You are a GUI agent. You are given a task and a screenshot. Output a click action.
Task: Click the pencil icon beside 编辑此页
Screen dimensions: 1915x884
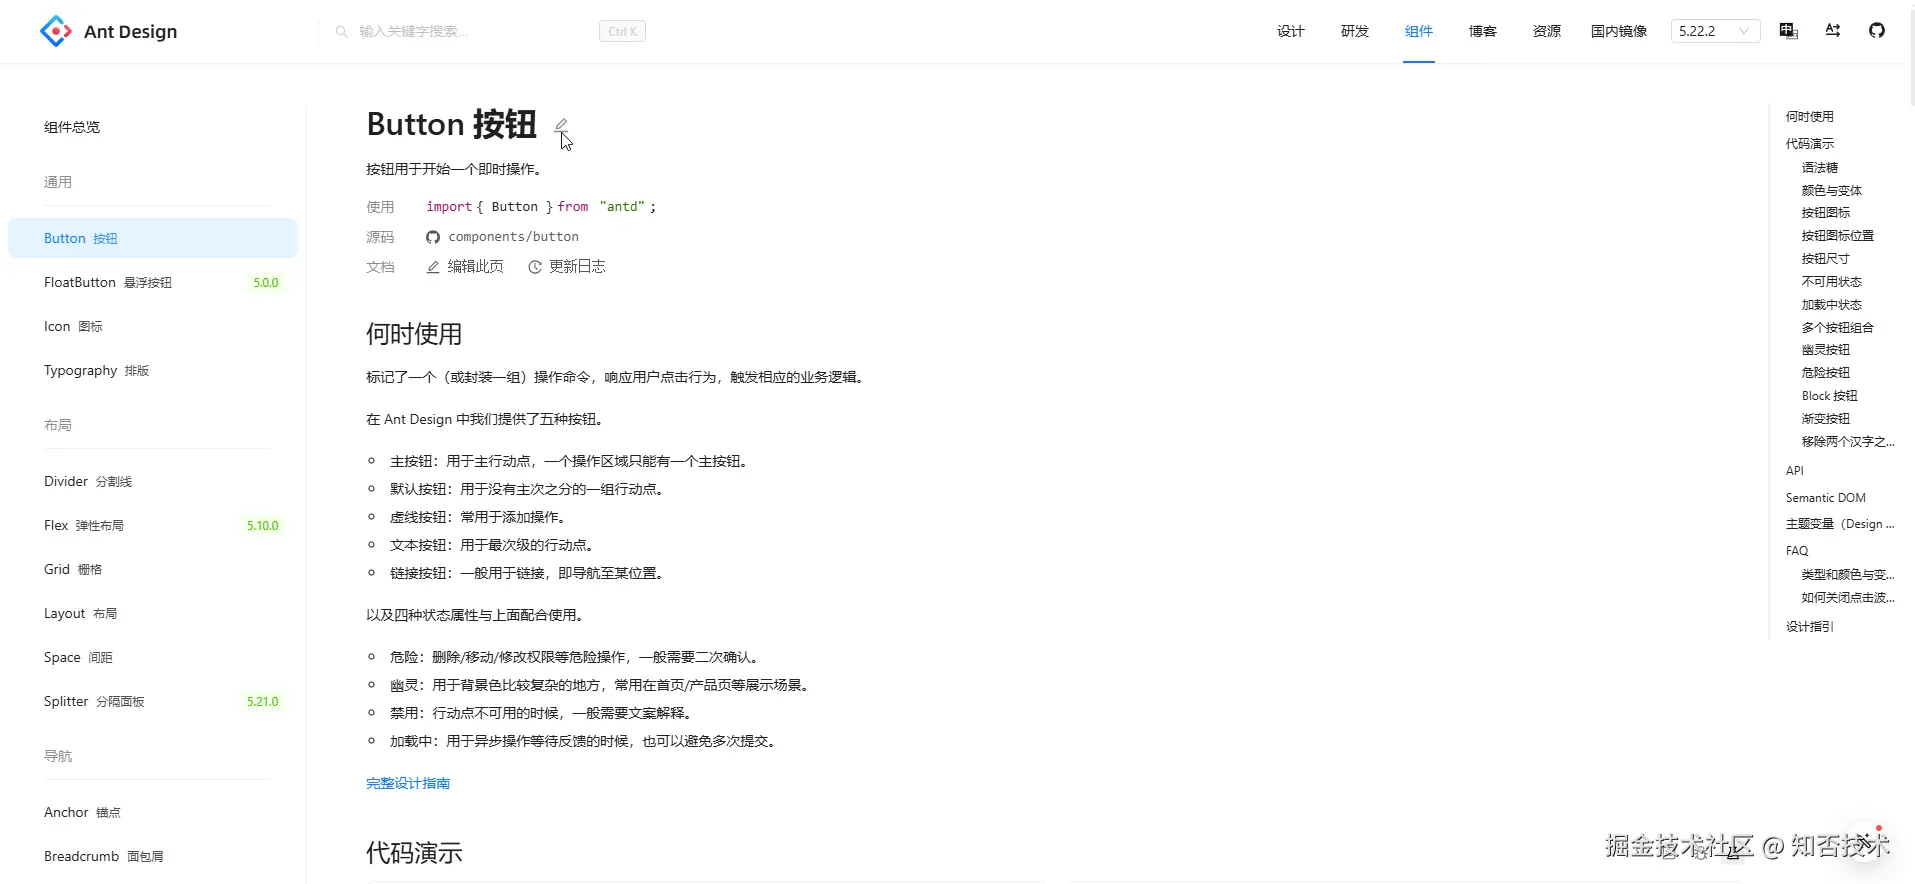(433, 267)
